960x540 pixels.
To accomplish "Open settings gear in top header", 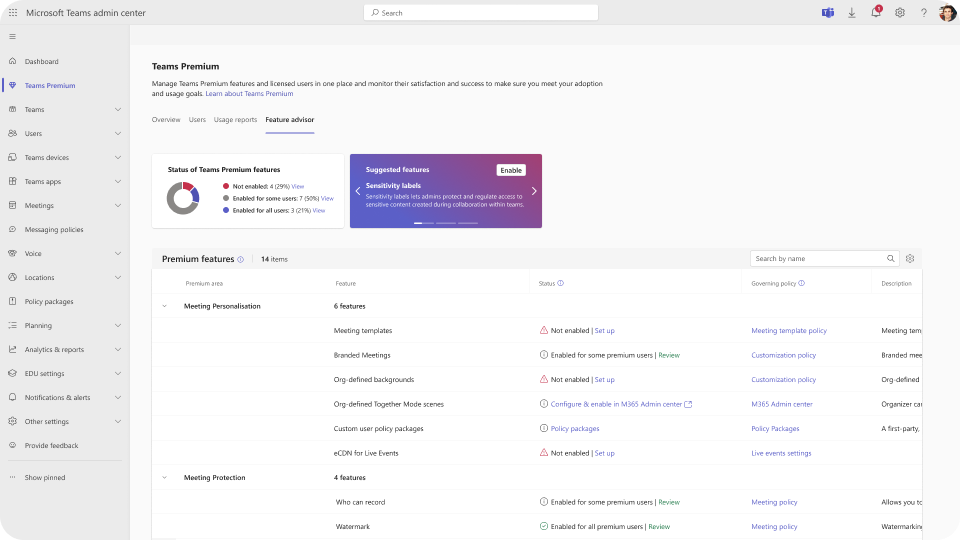I will (900, 13).
